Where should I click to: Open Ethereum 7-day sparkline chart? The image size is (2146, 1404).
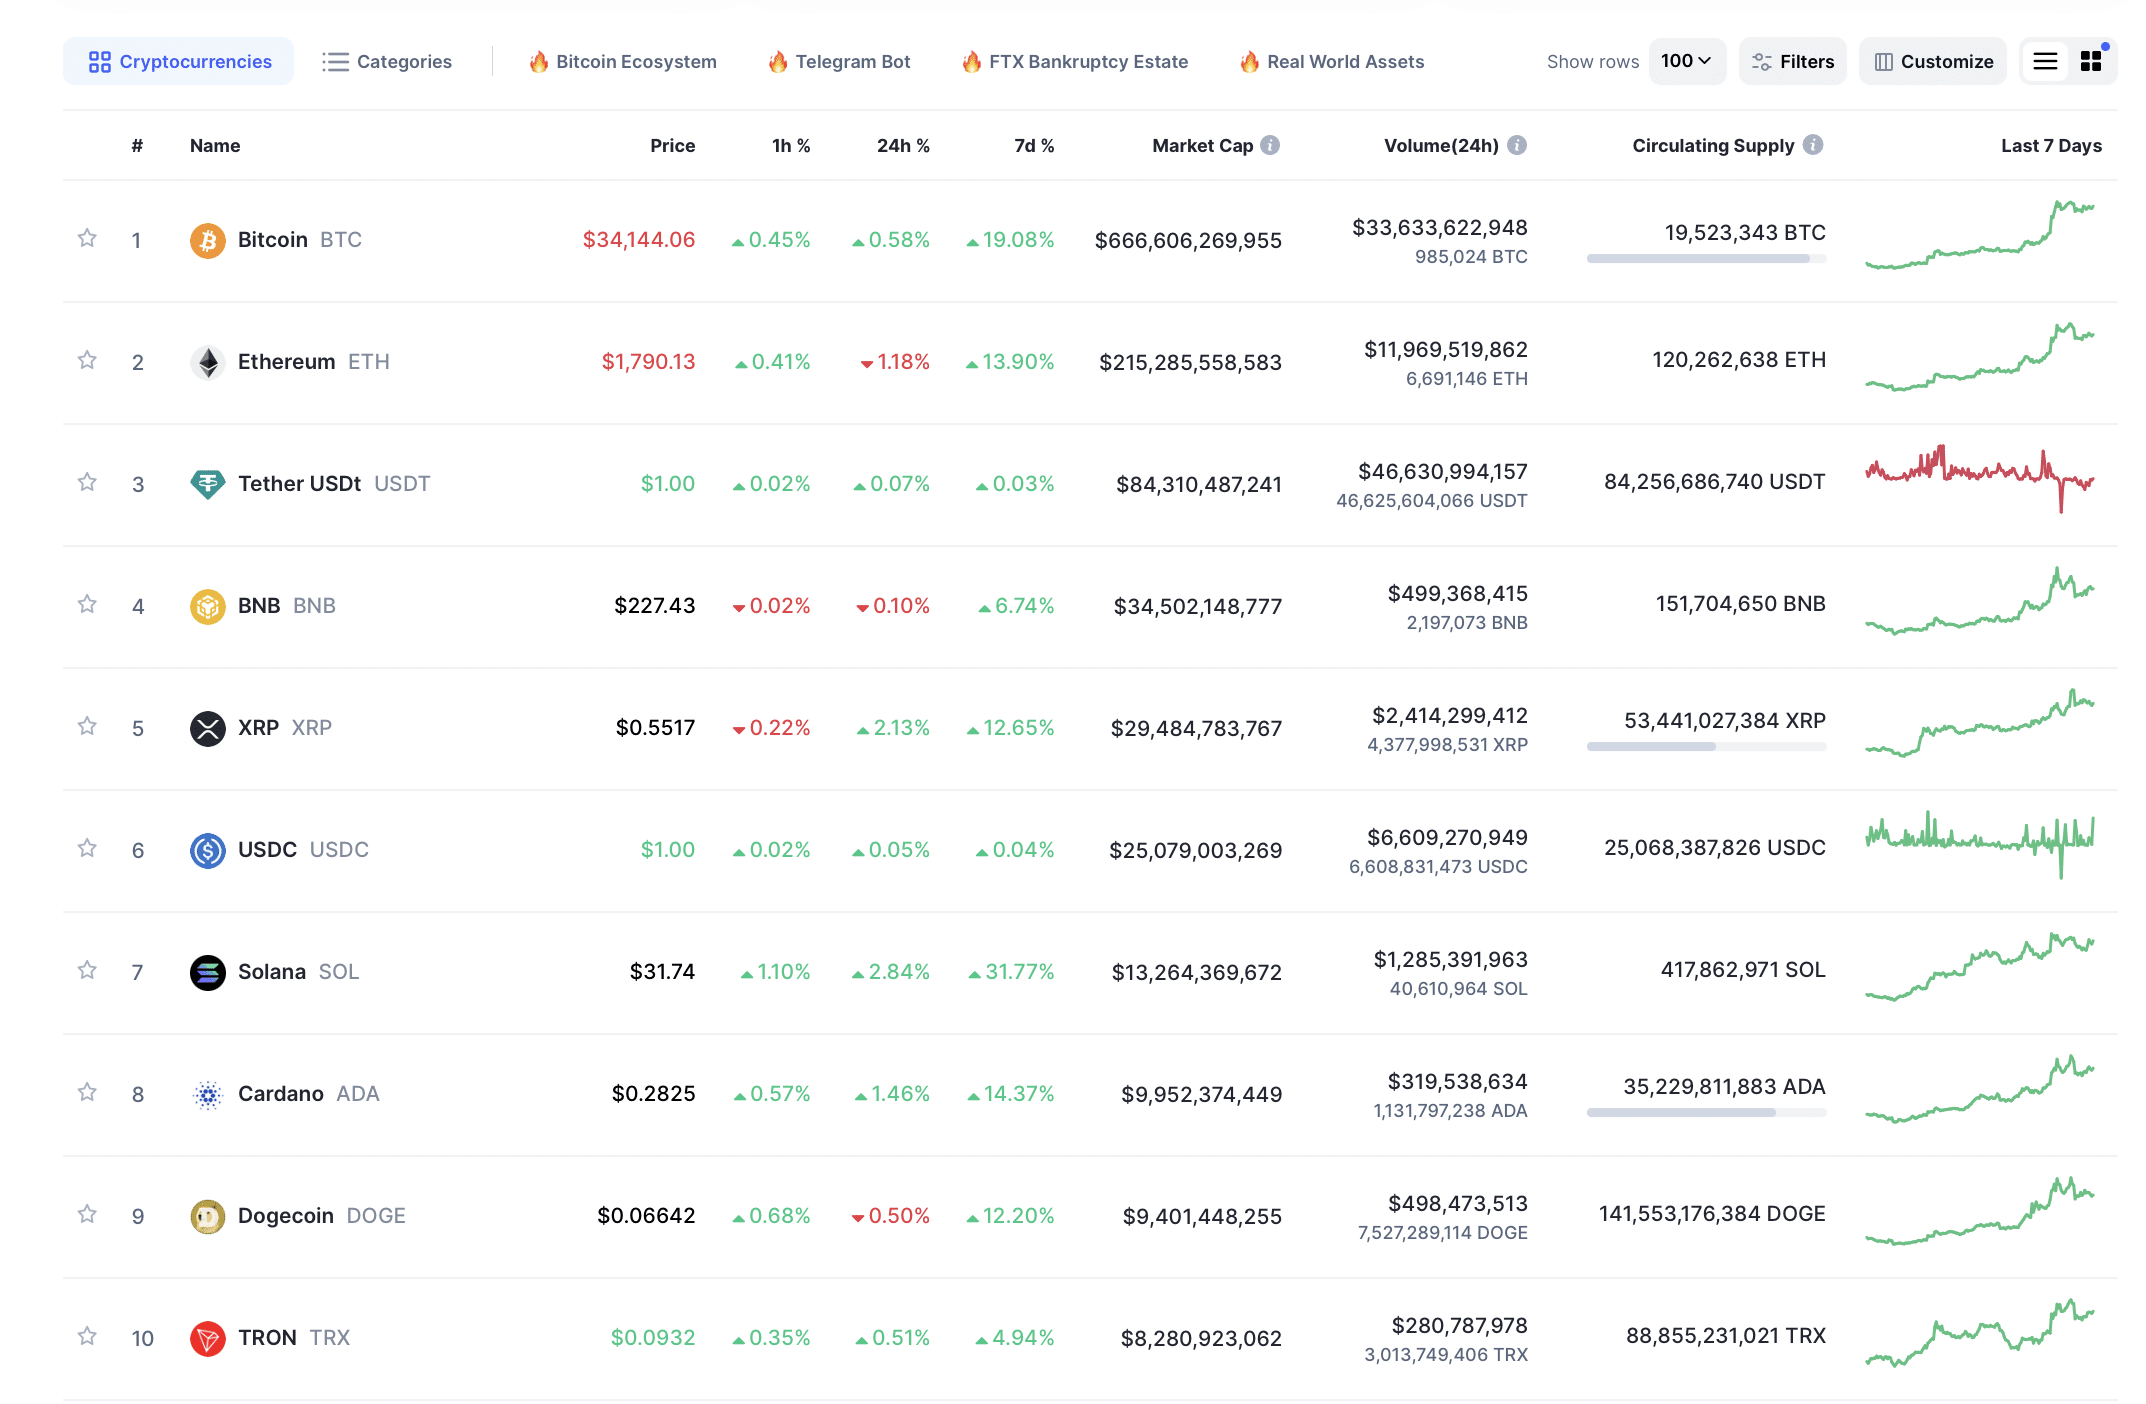1980,357
